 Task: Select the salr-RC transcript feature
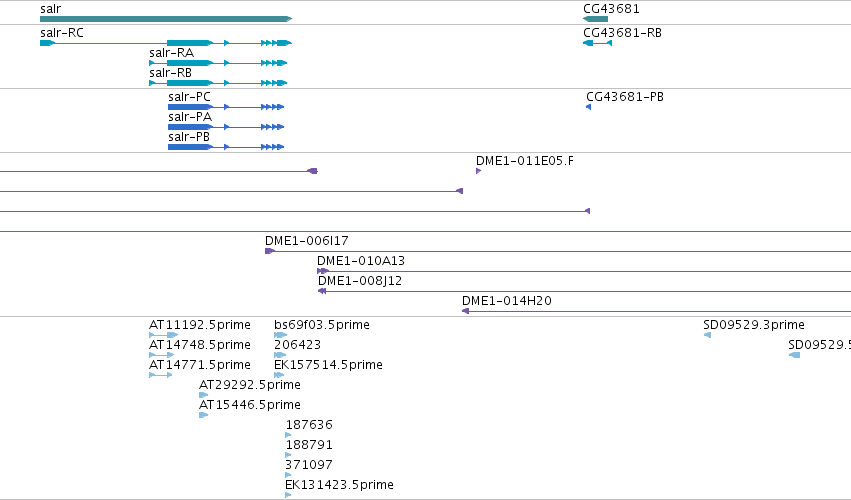coord(166,43)
